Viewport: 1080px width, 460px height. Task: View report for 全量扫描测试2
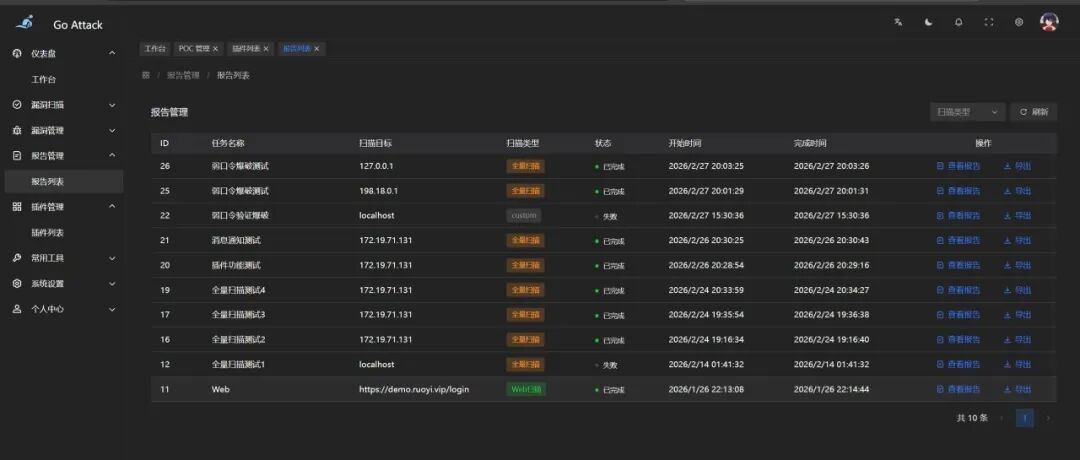pyautogui.click(x=958, y=339)
